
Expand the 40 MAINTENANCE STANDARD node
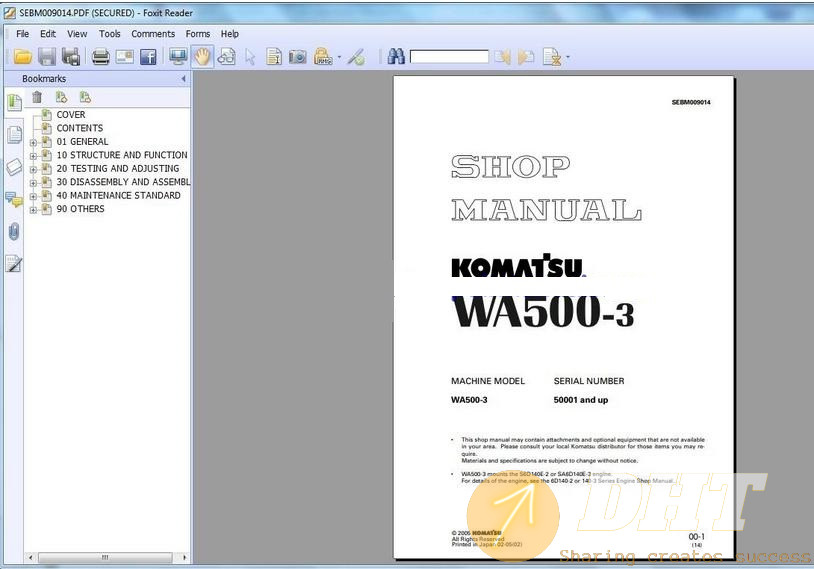click(33, 196)
